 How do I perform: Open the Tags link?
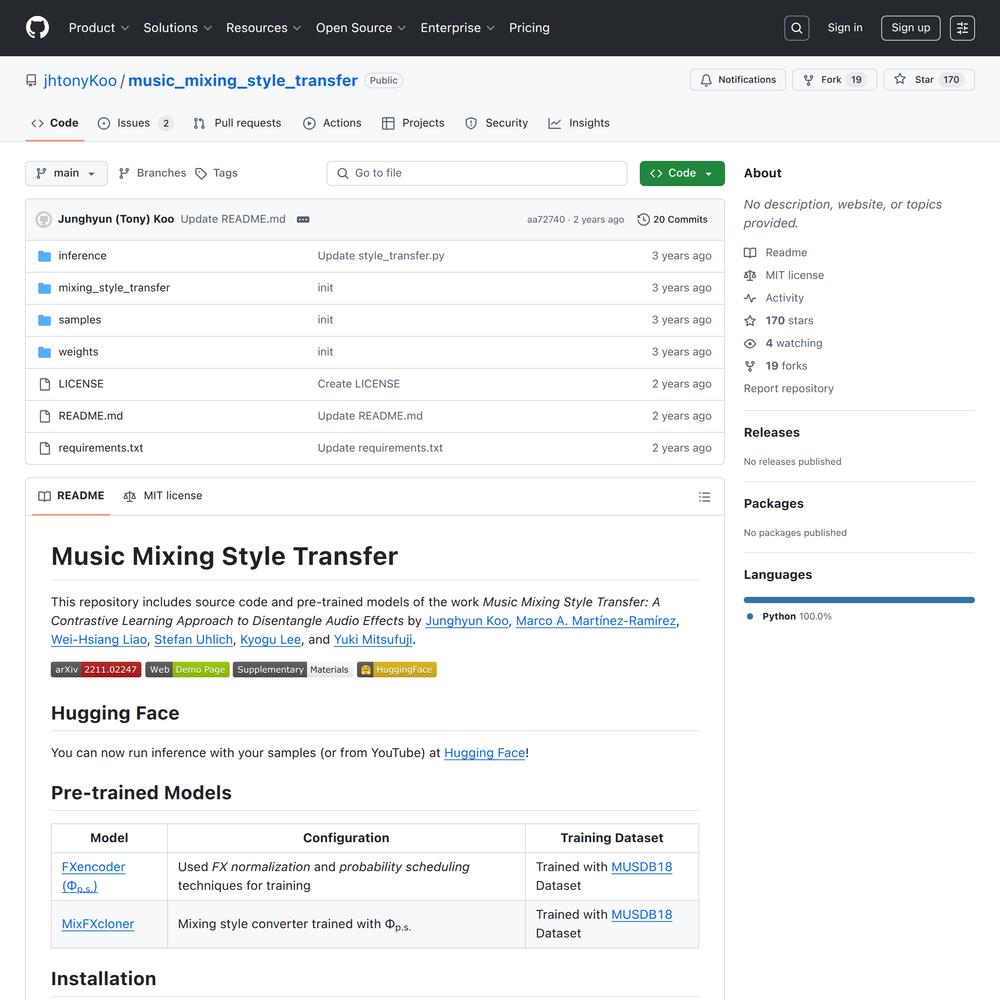(x=216, y=173)
